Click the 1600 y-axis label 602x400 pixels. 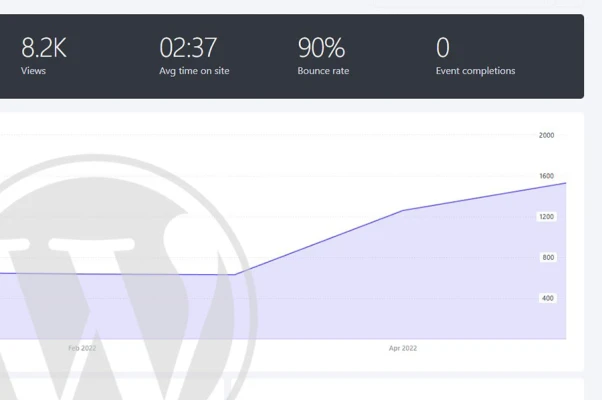tap(546, 176)
